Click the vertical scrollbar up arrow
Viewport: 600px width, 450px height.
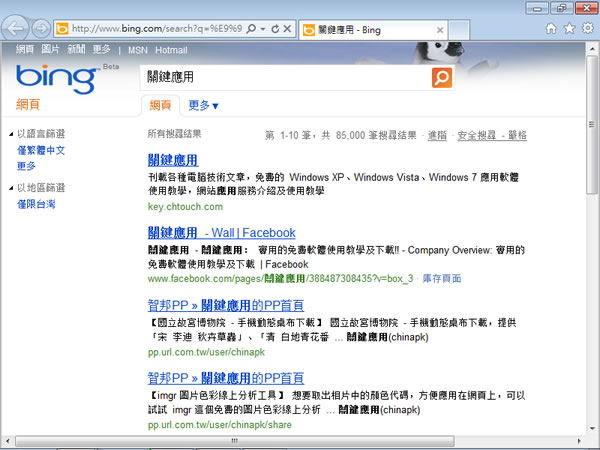click(x=592, y=49)
